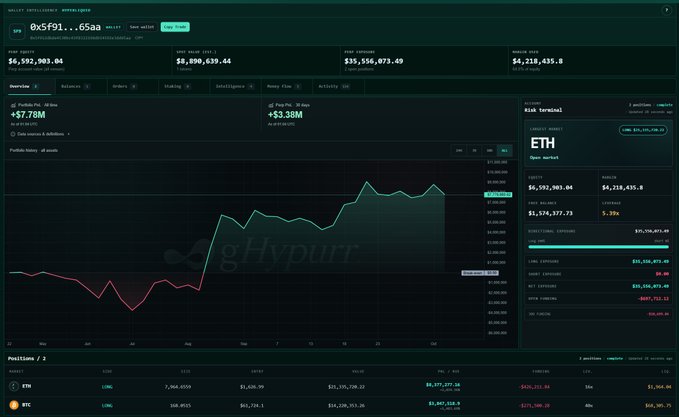
Task: Click the 0x5f91...65aa wallet title
Action: coord(65,27)
